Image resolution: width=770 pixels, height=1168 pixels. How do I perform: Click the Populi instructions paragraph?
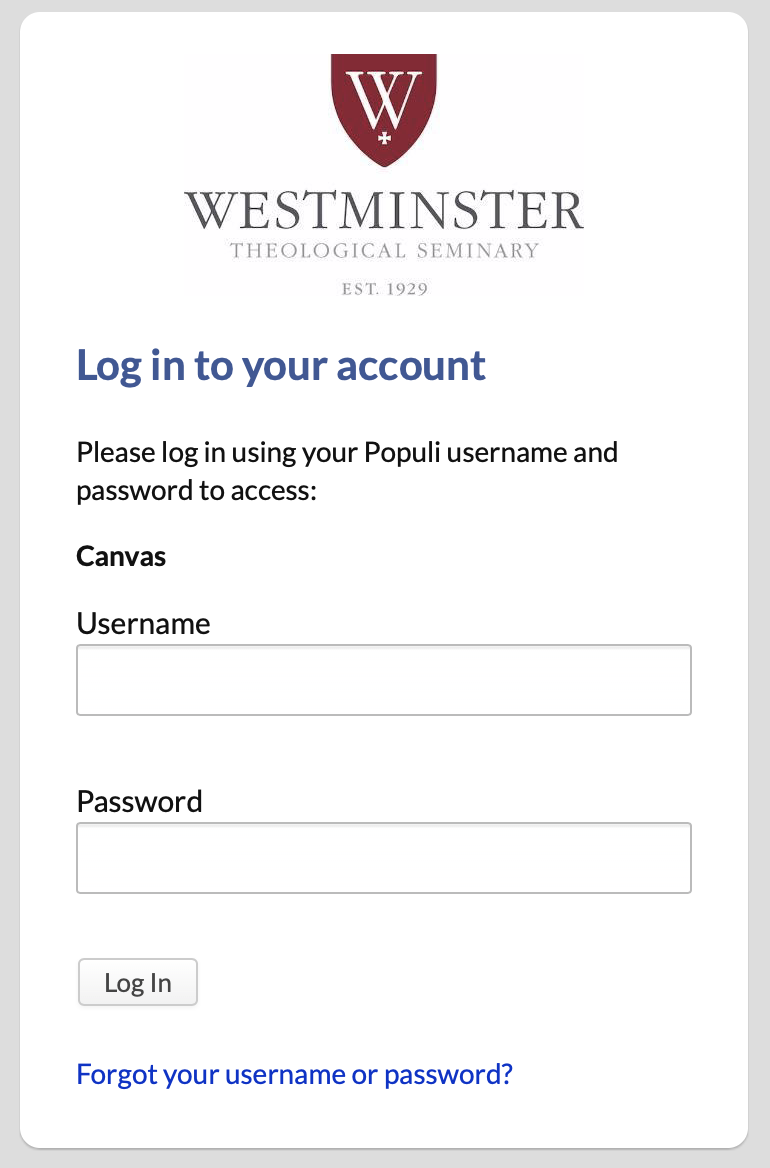click(x=347, y=470)
